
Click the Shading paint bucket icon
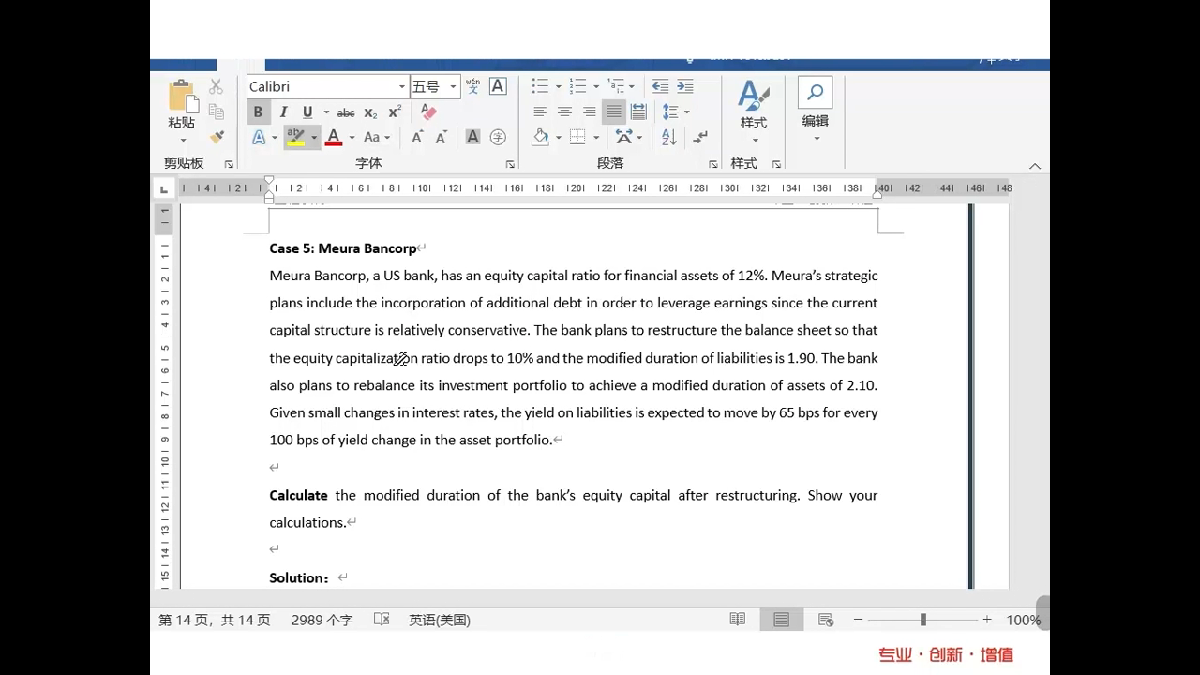pyautogui.click(x=540, y=137)
